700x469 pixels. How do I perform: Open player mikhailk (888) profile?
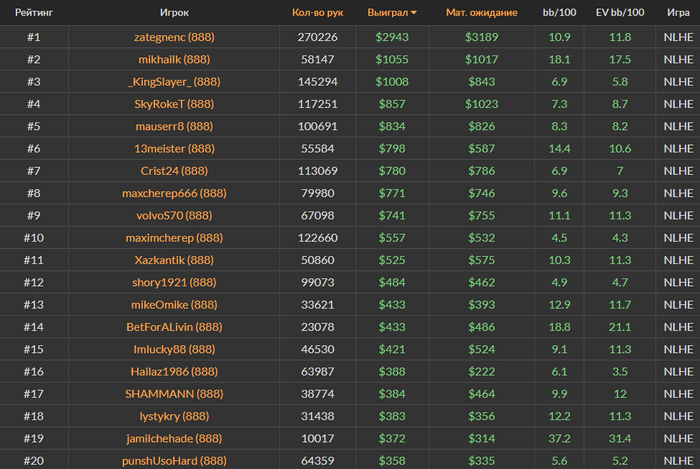coord(174,59)
